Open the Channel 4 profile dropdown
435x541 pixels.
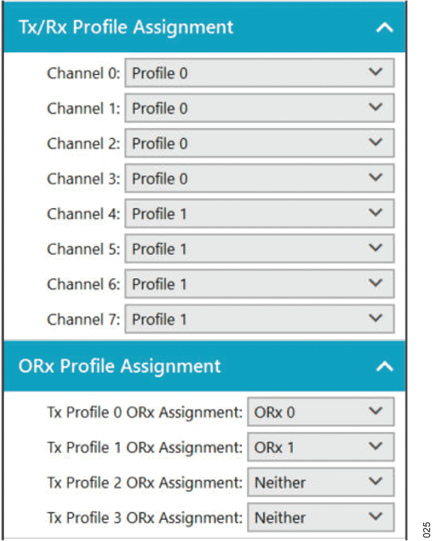tap(259, 214)
